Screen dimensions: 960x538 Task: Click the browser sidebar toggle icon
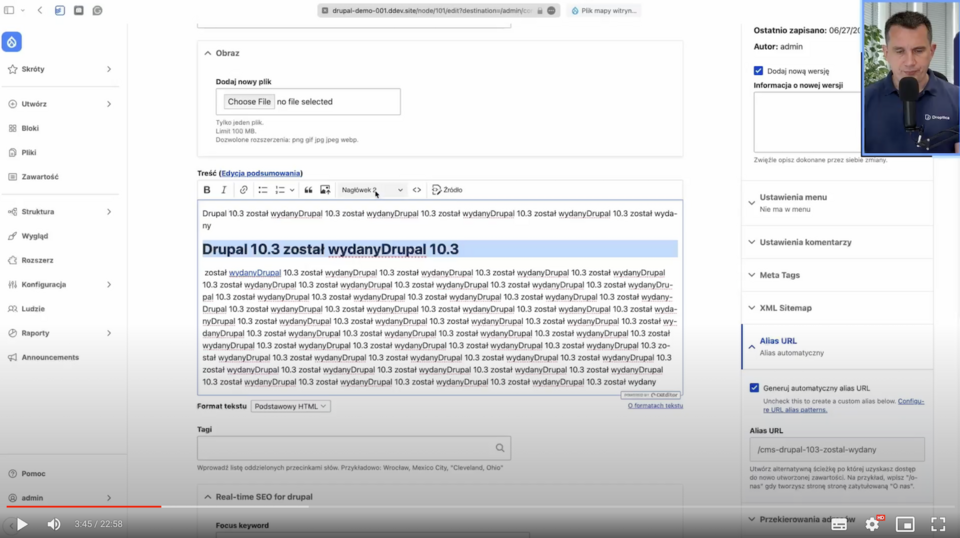pos(9,10)
